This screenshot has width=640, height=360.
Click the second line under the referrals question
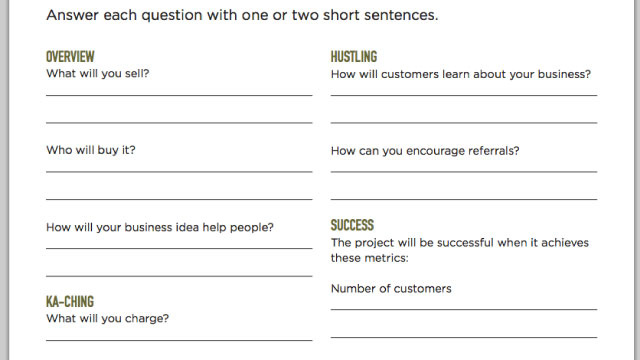(x=464, y=199)
